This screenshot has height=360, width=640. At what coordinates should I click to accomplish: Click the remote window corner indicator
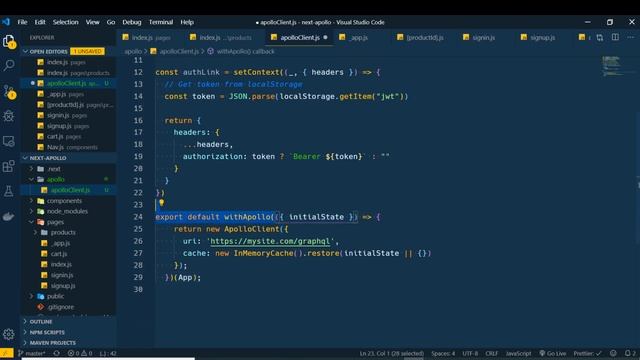point(7,353)
